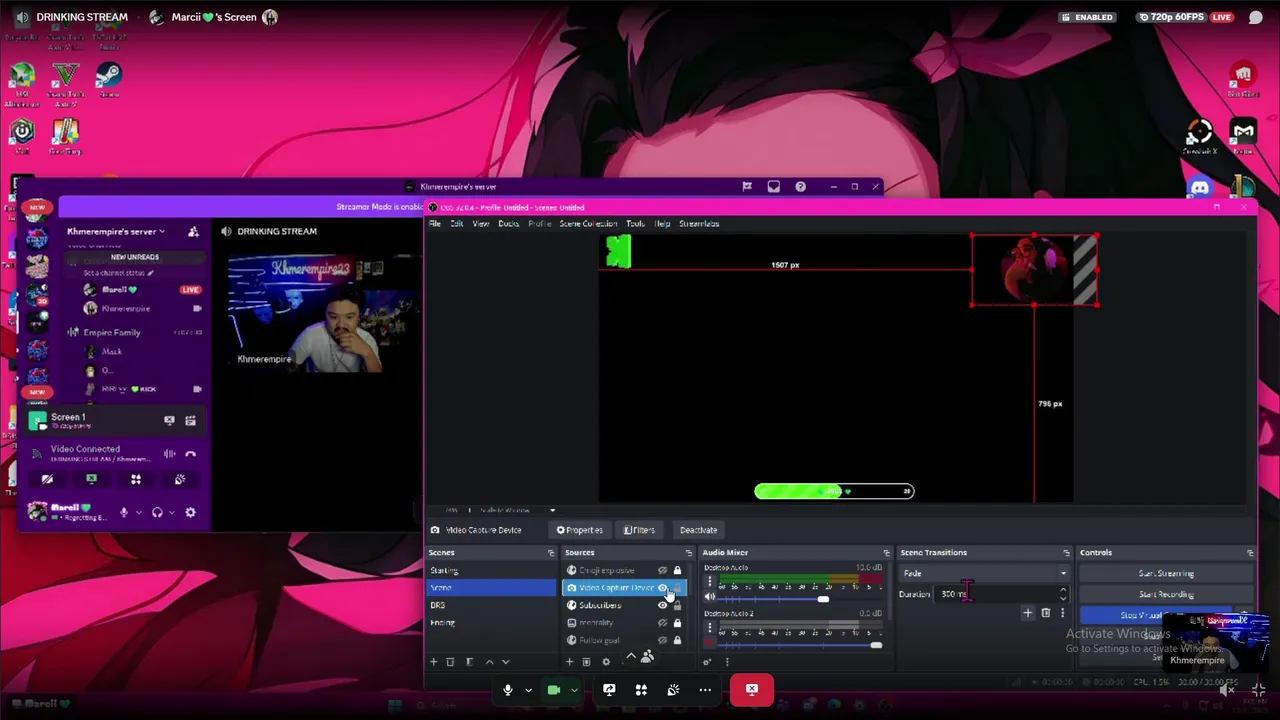Move selected scene down

pyautogui.click(x=505, y=662)
